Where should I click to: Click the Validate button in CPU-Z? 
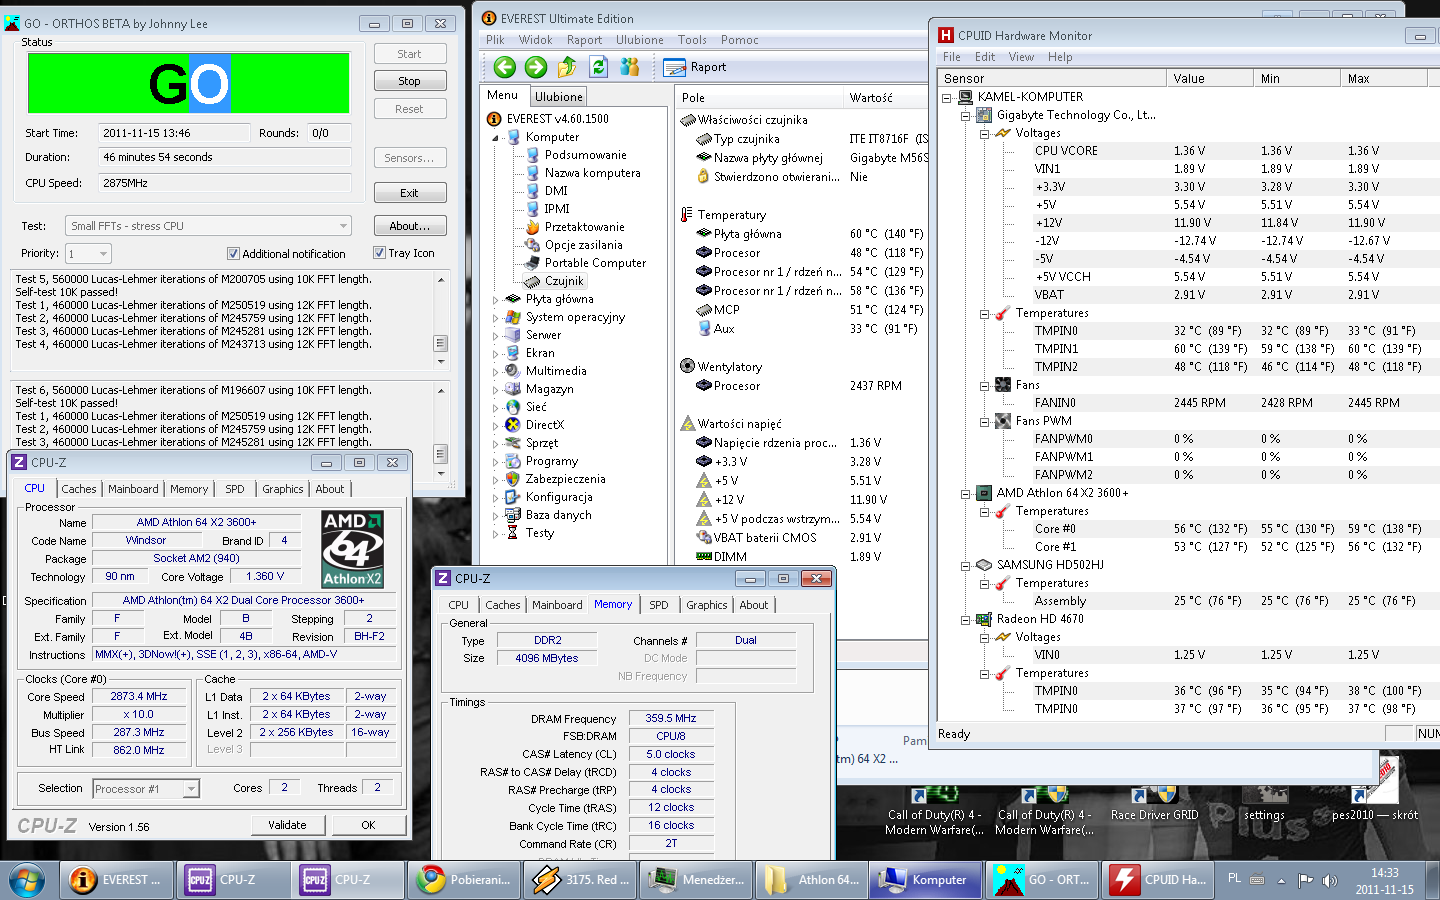pos(287,825)
